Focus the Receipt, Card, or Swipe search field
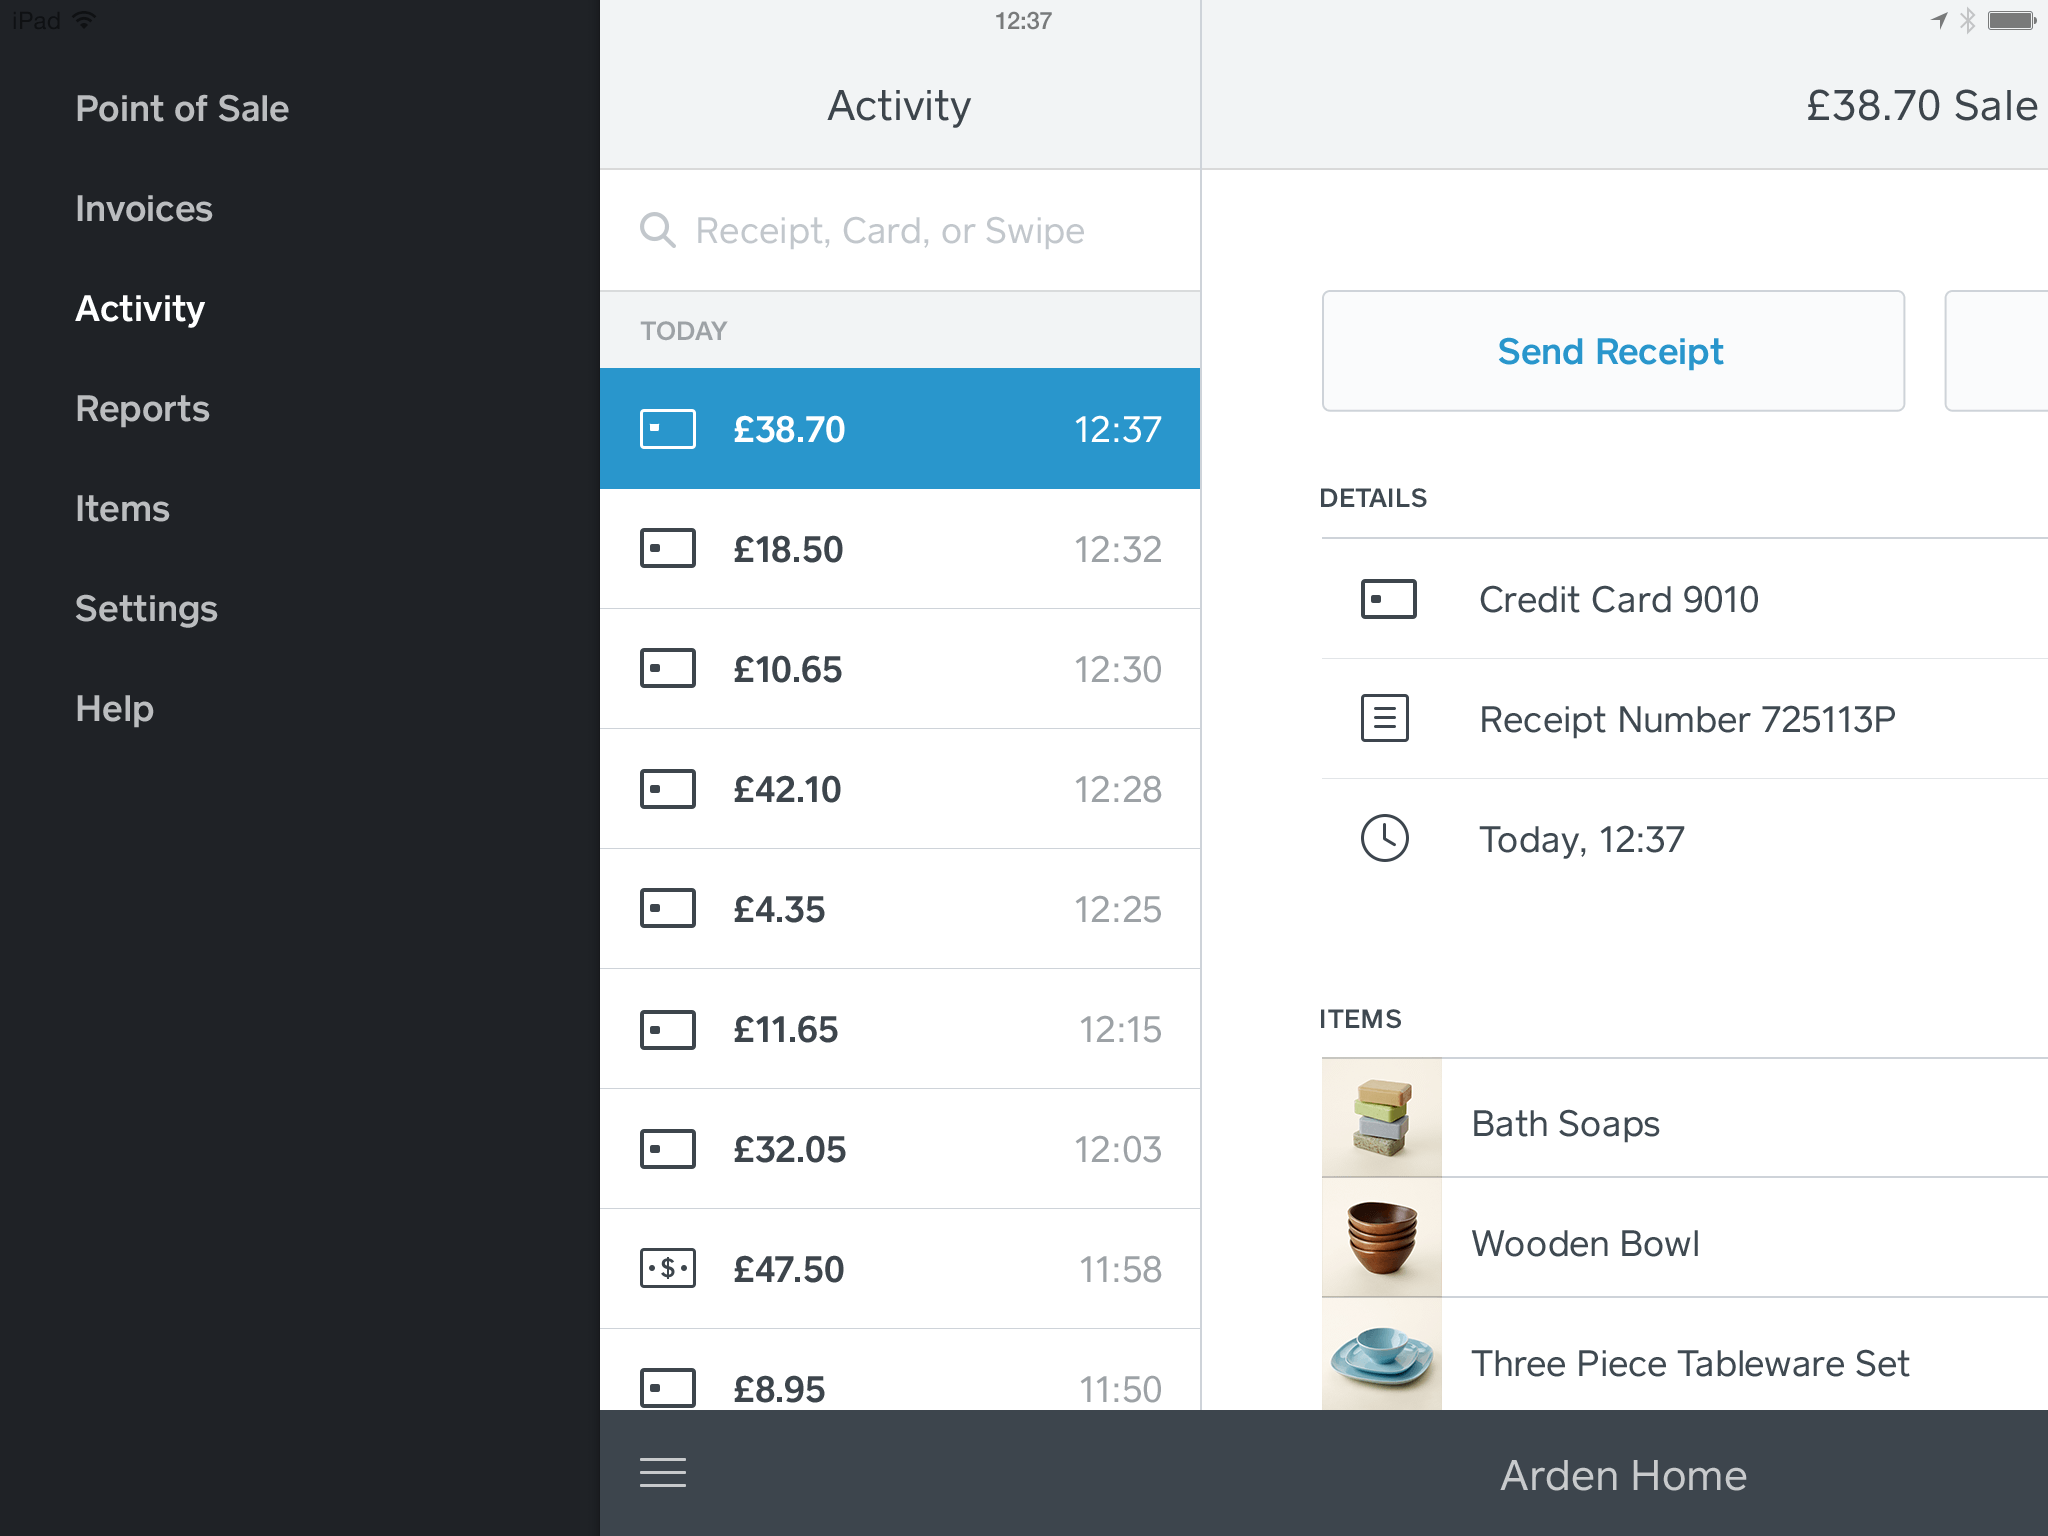Viewport: 2048px width, 1536px height. click(900, 231)
